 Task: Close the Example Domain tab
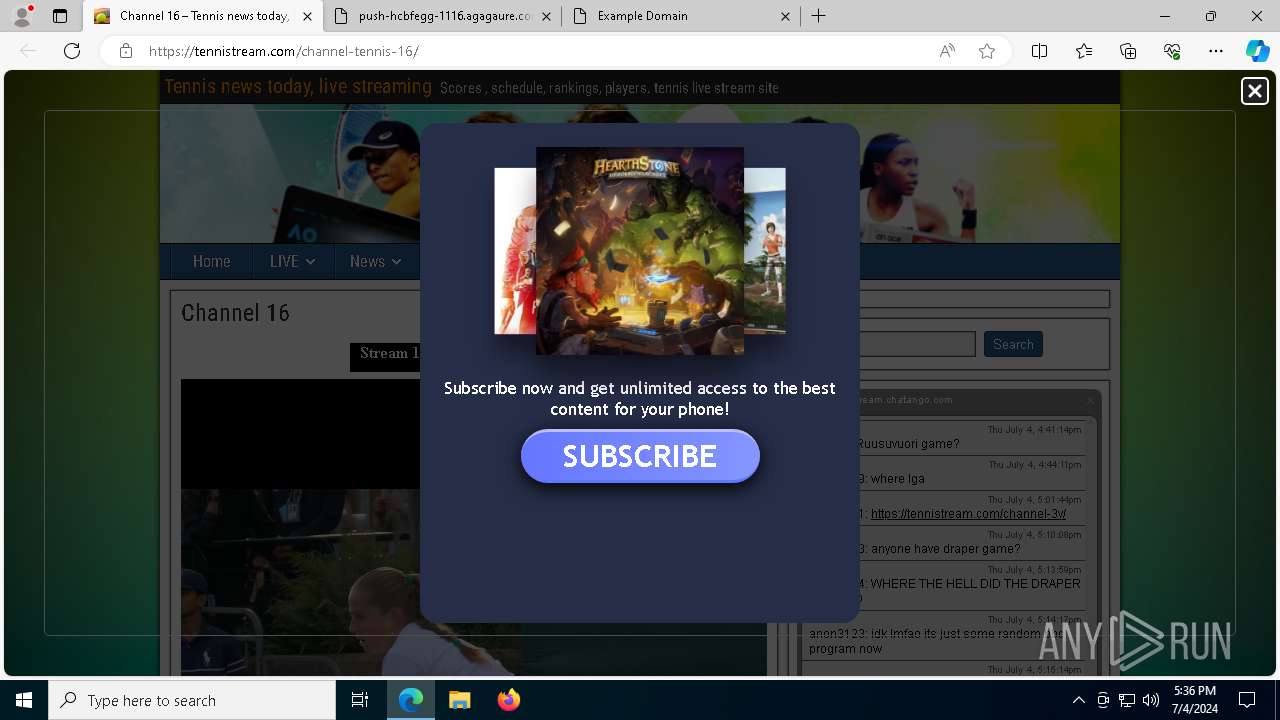(785, 16)
